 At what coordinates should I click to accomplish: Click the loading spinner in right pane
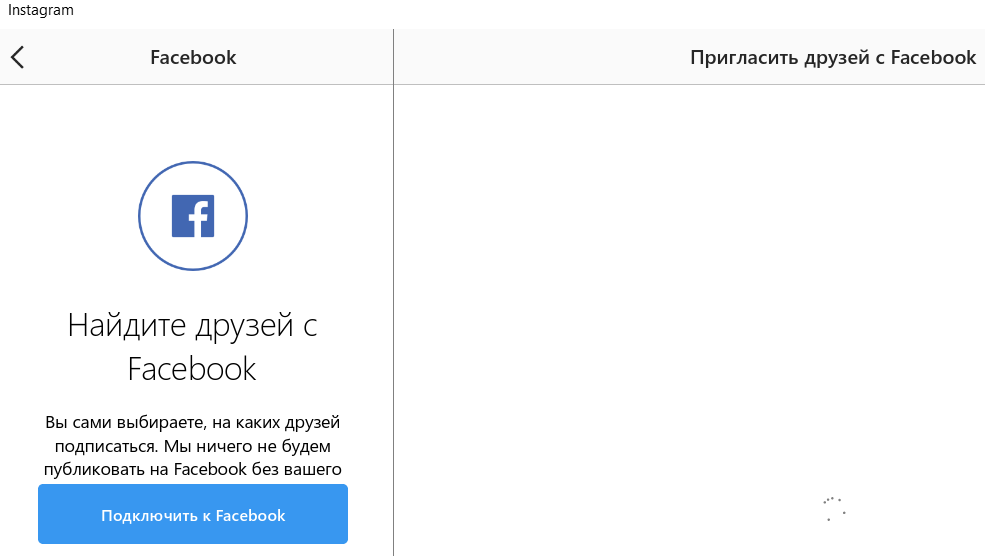835,509
